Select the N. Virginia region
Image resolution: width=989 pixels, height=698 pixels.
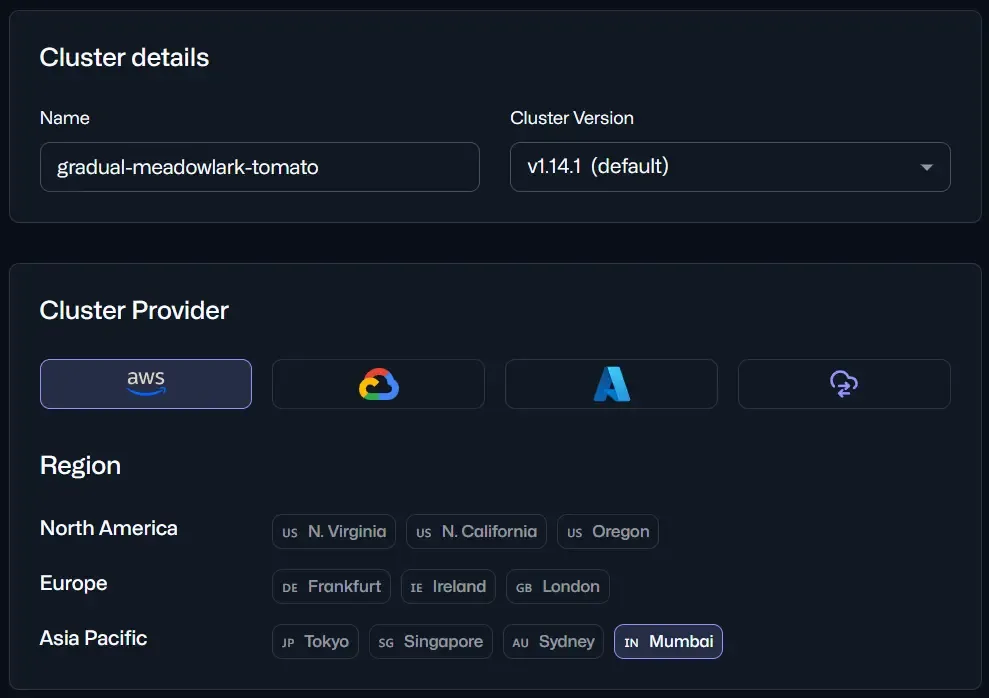pyautogui.click(x=334, y=532)
